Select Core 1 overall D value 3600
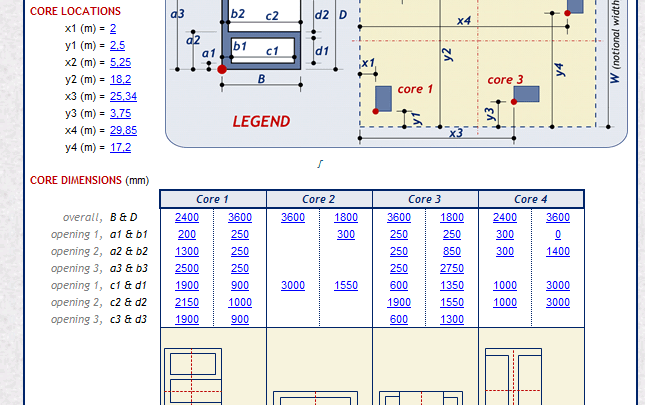The image size is (645, 405). pyautogui.click(x=240, y=217)
